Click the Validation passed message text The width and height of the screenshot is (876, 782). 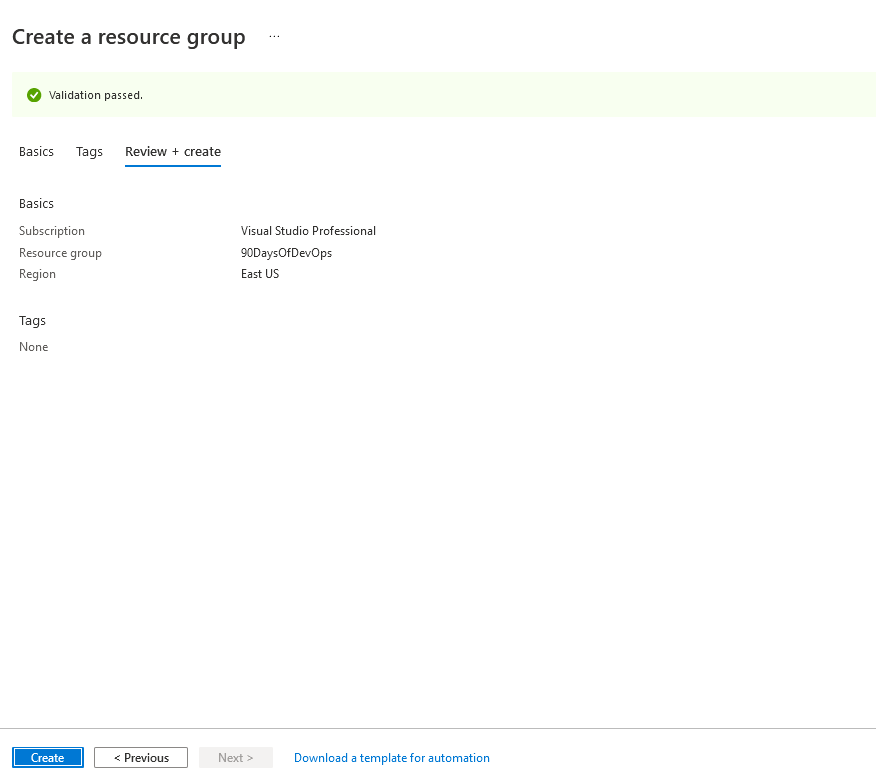click(96, 95)
